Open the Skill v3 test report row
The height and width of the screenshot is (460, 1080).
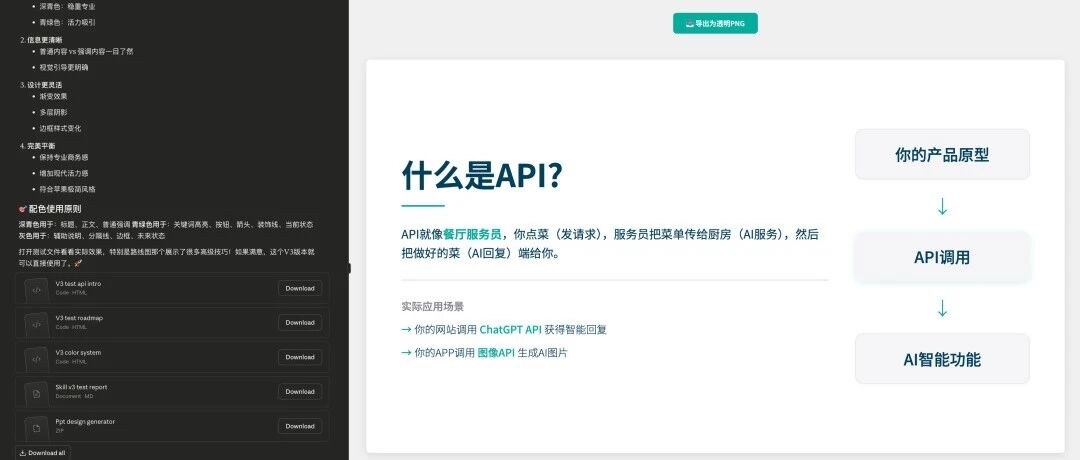click(172, 392)
